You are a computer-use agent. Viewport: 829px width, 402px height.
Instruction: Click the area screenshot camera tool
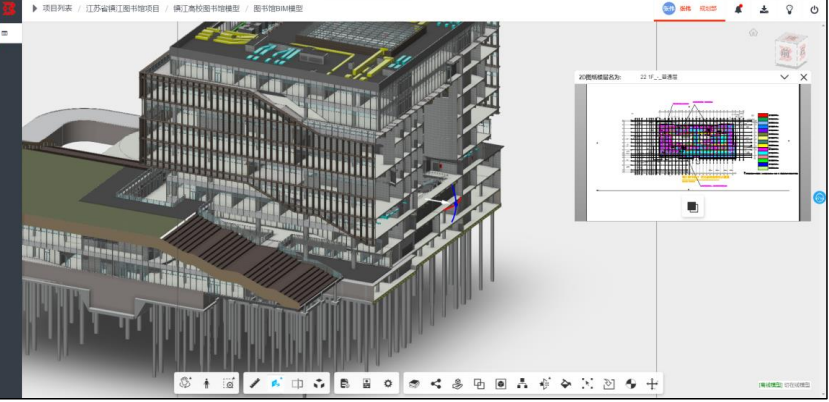(x=228, y=383)
